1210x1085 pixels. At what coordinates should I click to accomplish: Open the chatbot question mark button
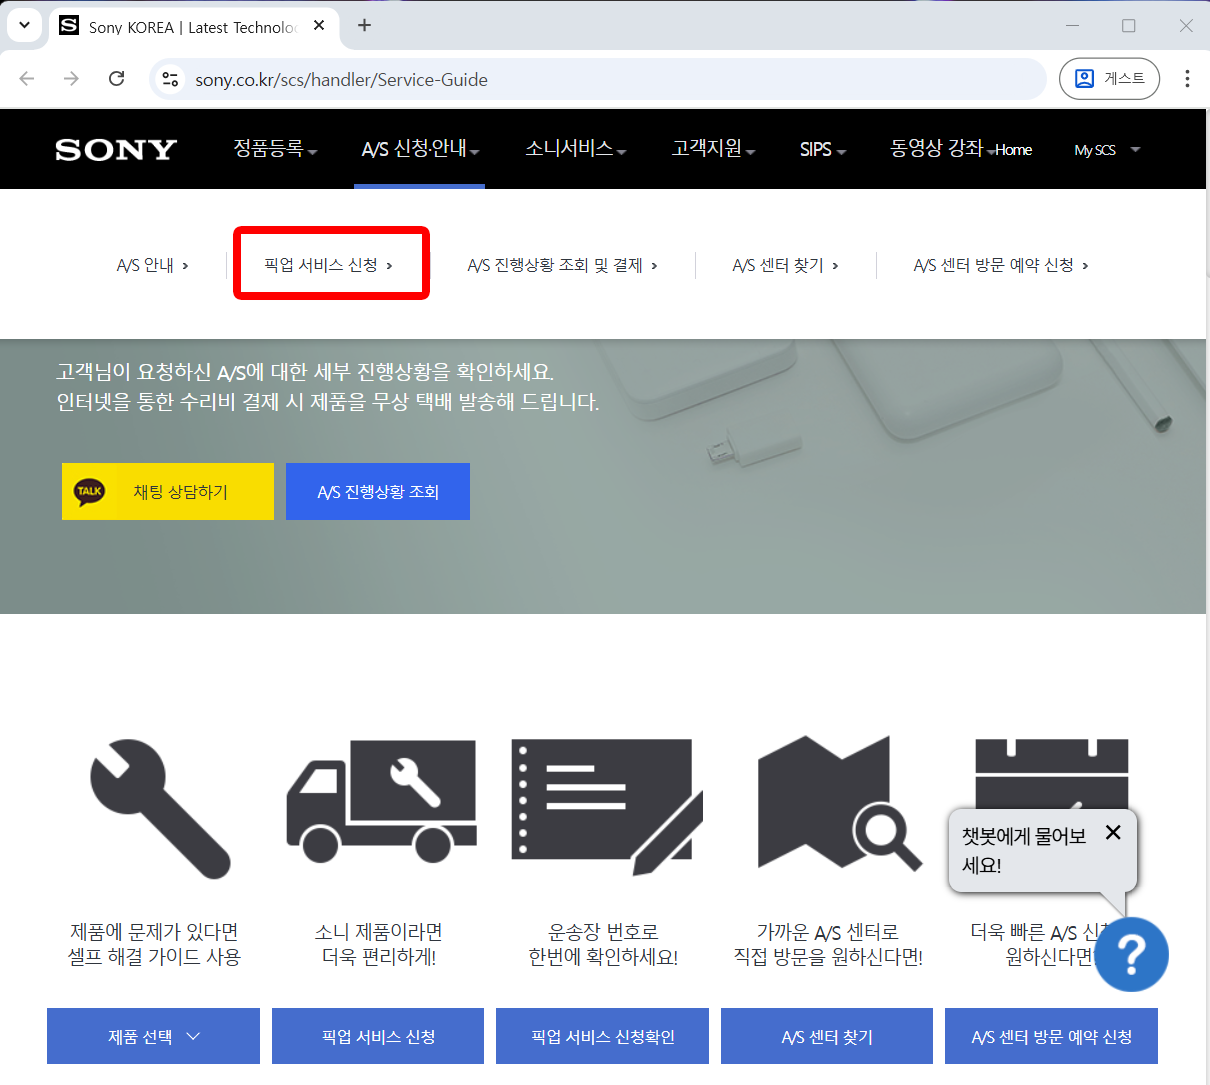coord(1131,954)
